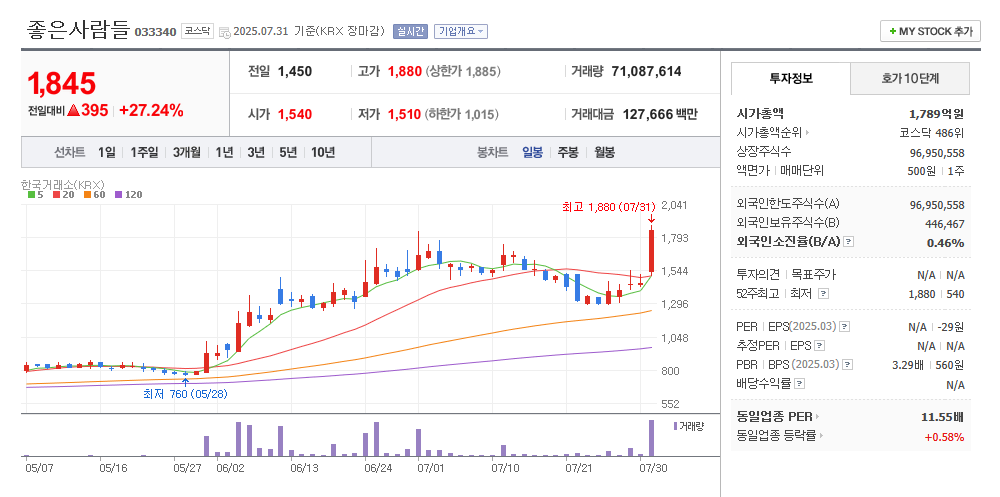Click the 시가 value 1,540

click(295, 115)
